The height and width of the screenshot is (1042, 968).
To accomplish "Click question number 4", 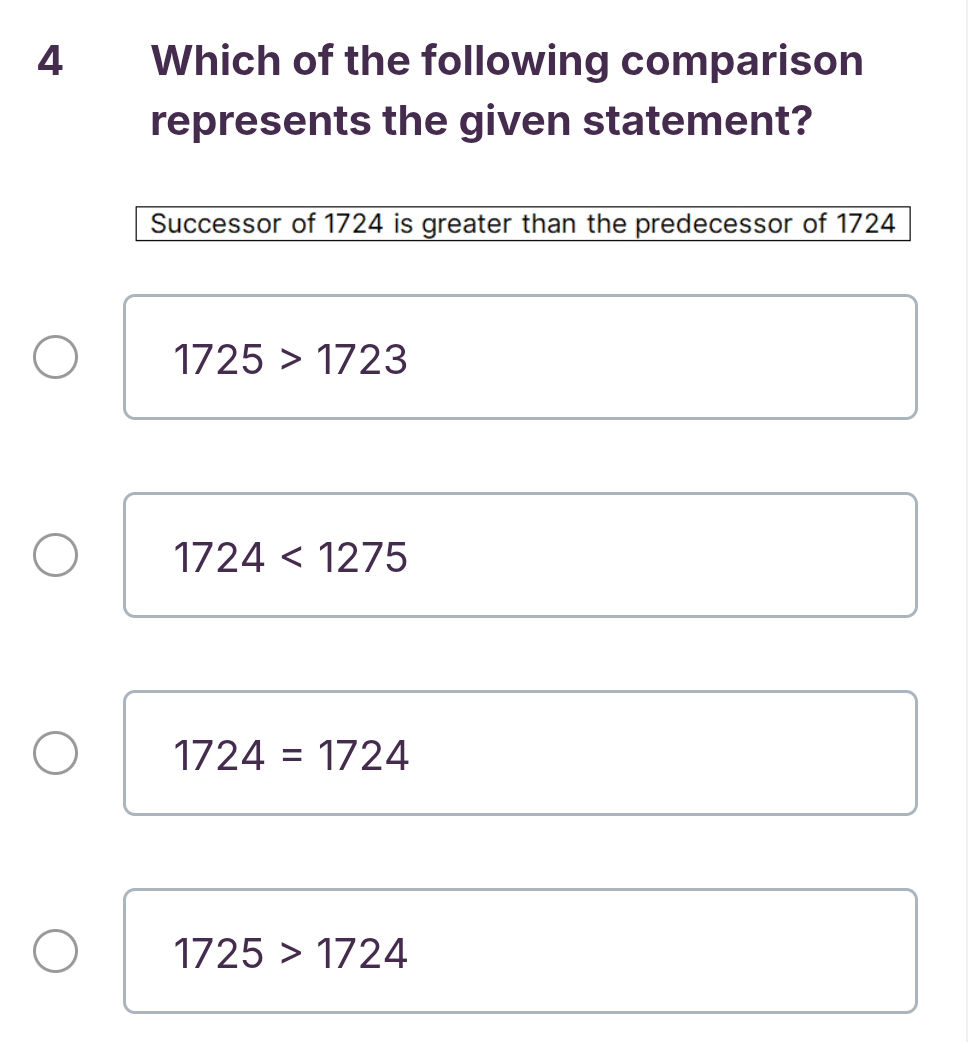I will pos(52,62).
